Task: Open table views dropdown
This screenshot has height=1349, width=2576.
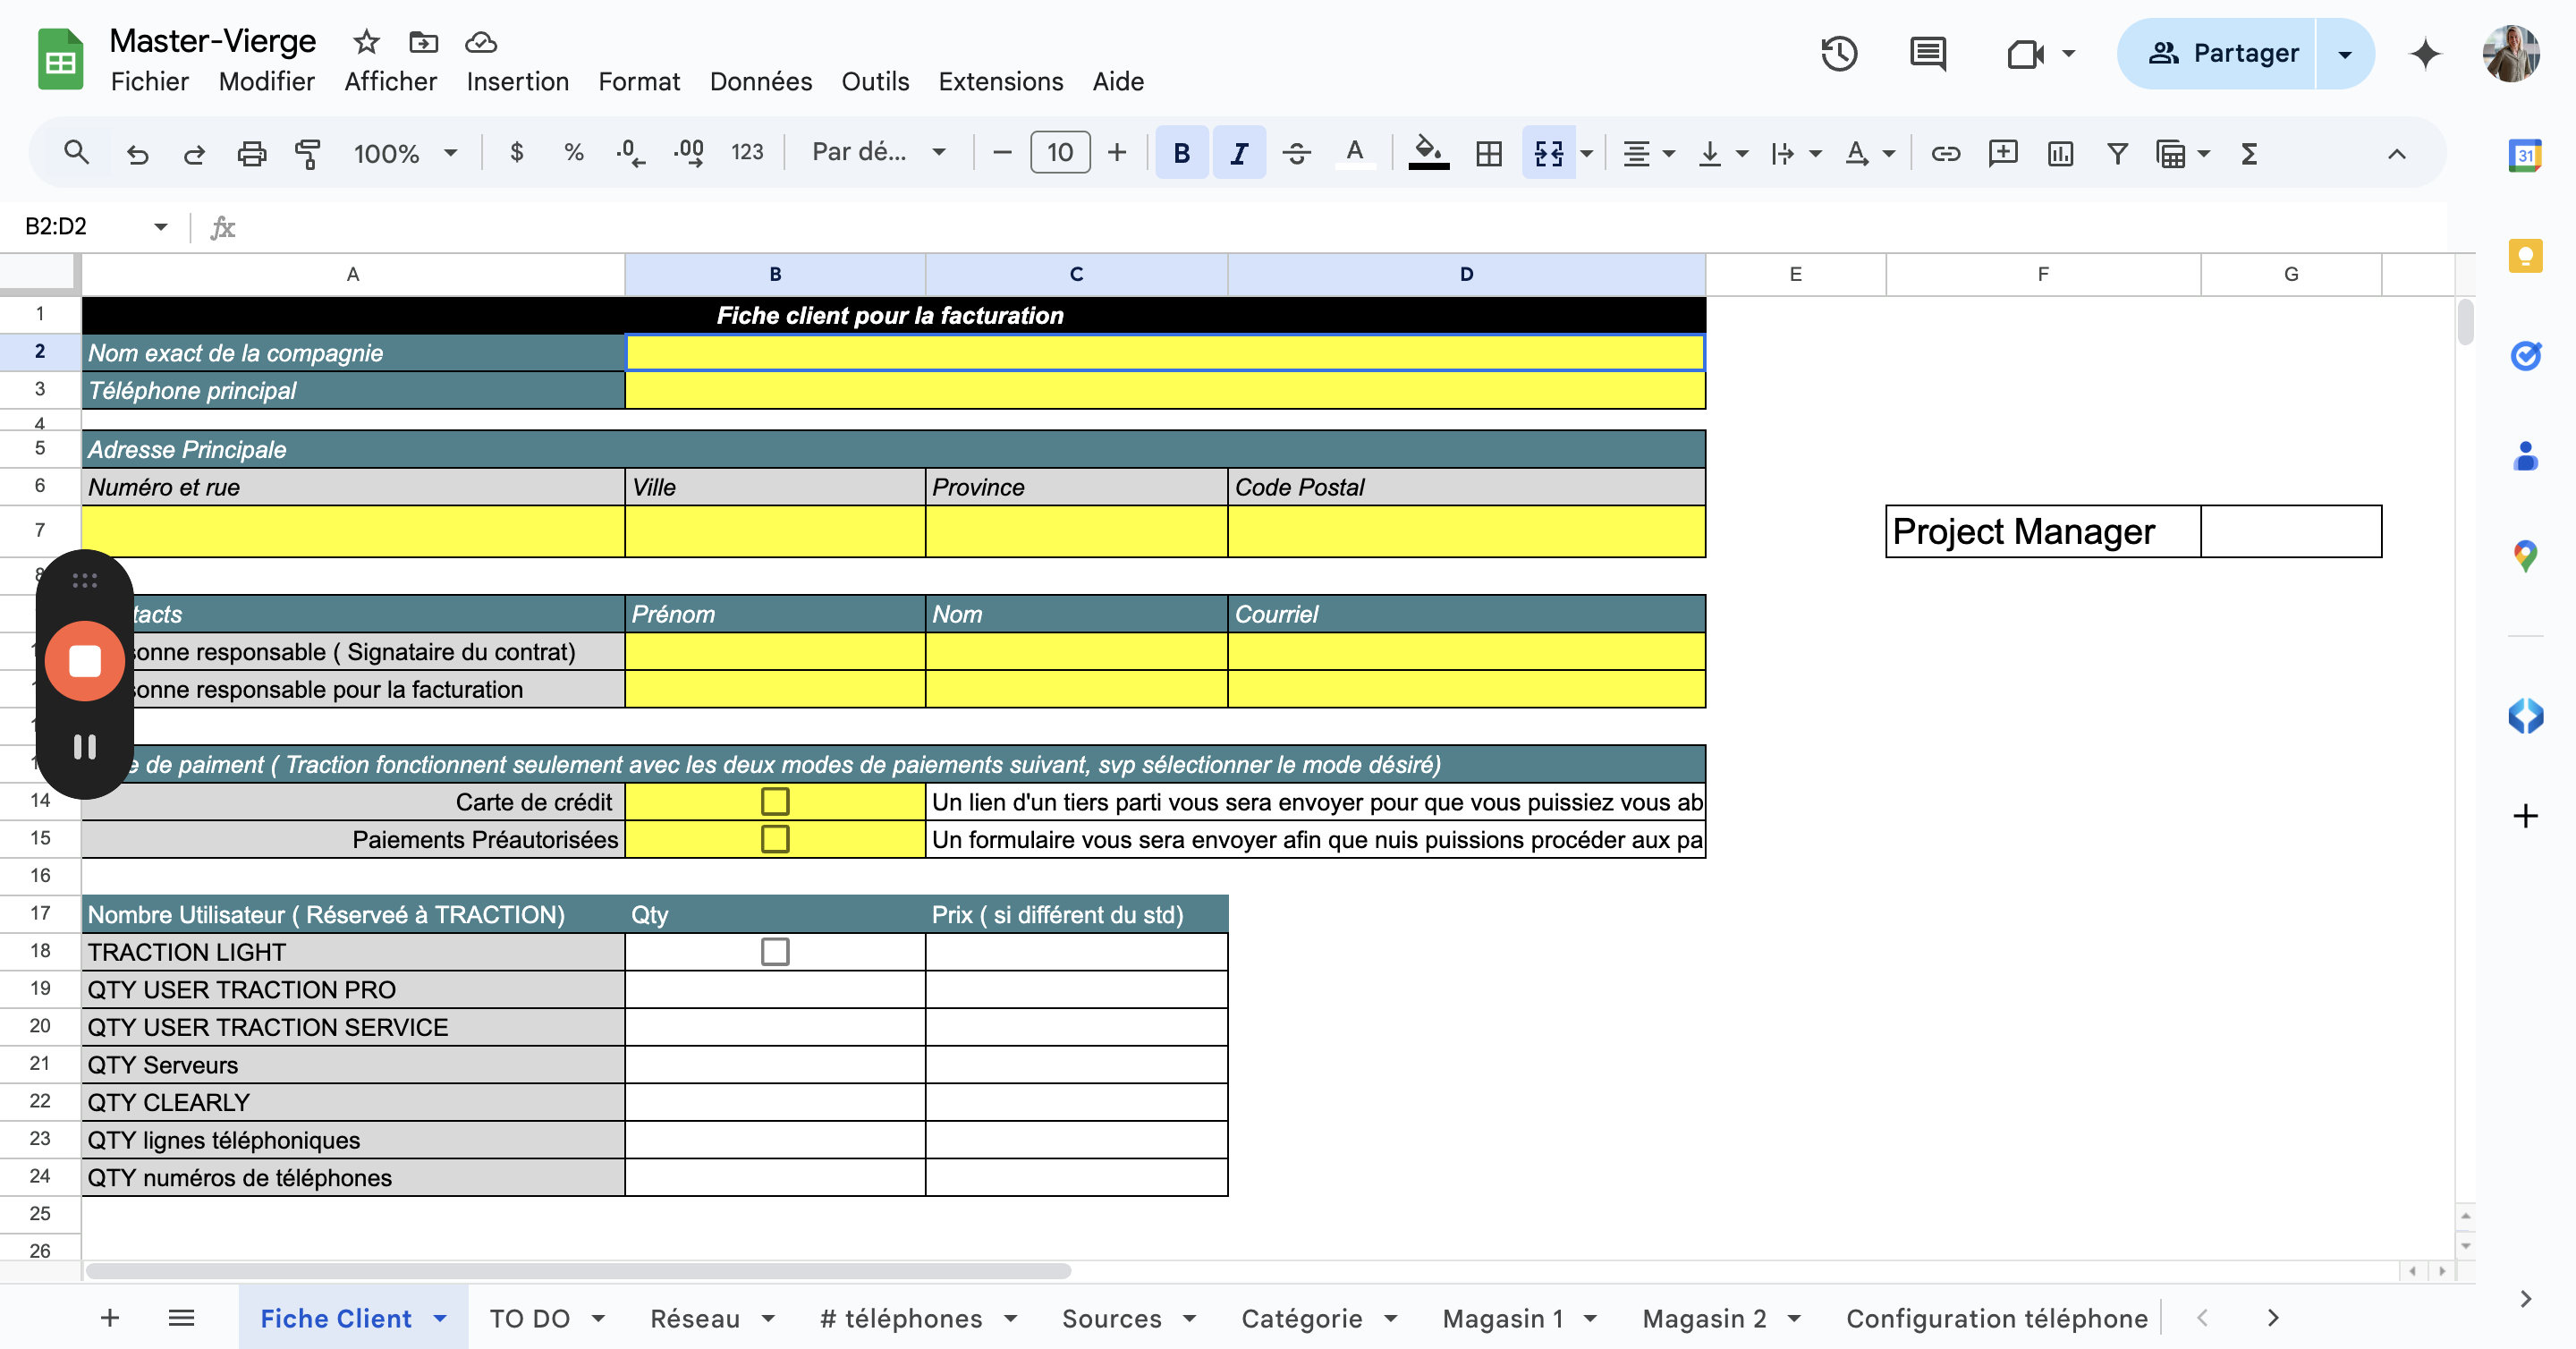Action: [2182, 153]
